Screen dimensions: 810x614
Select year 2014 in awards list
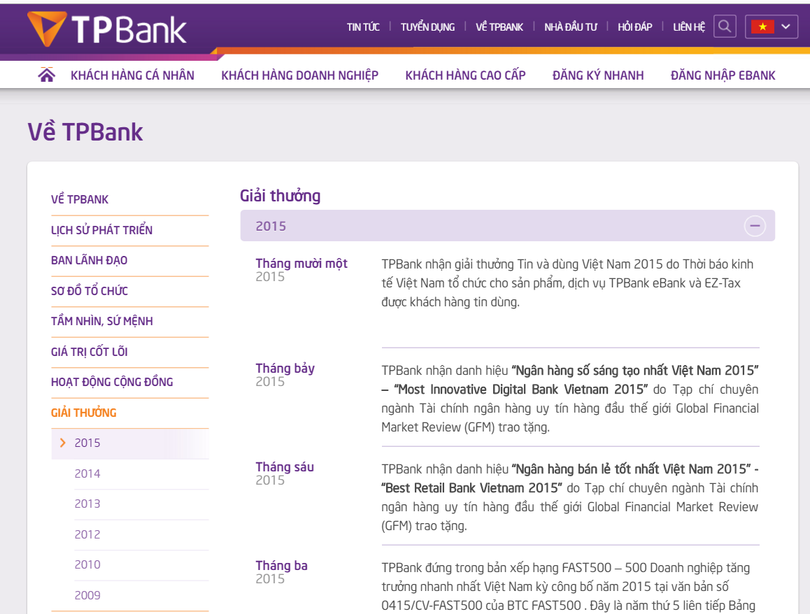point(87,474)
